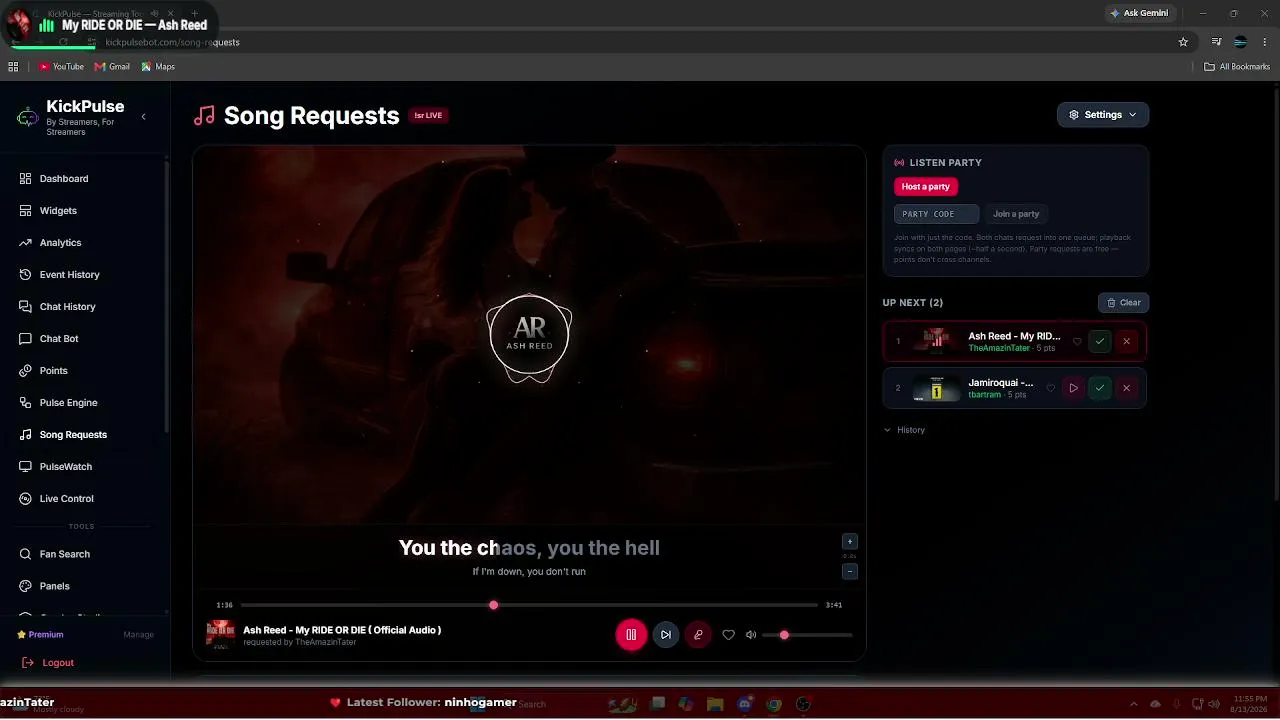Open the YouTube bookmark
The height and width of the screenshot is (720, 1280).
click(x=61, y=67)
